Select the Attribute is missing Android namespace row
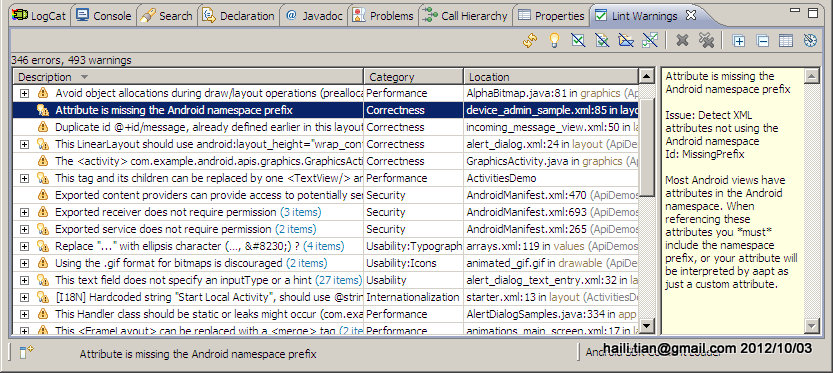Viewport: 833px width, 373px height. pos(326,110)
